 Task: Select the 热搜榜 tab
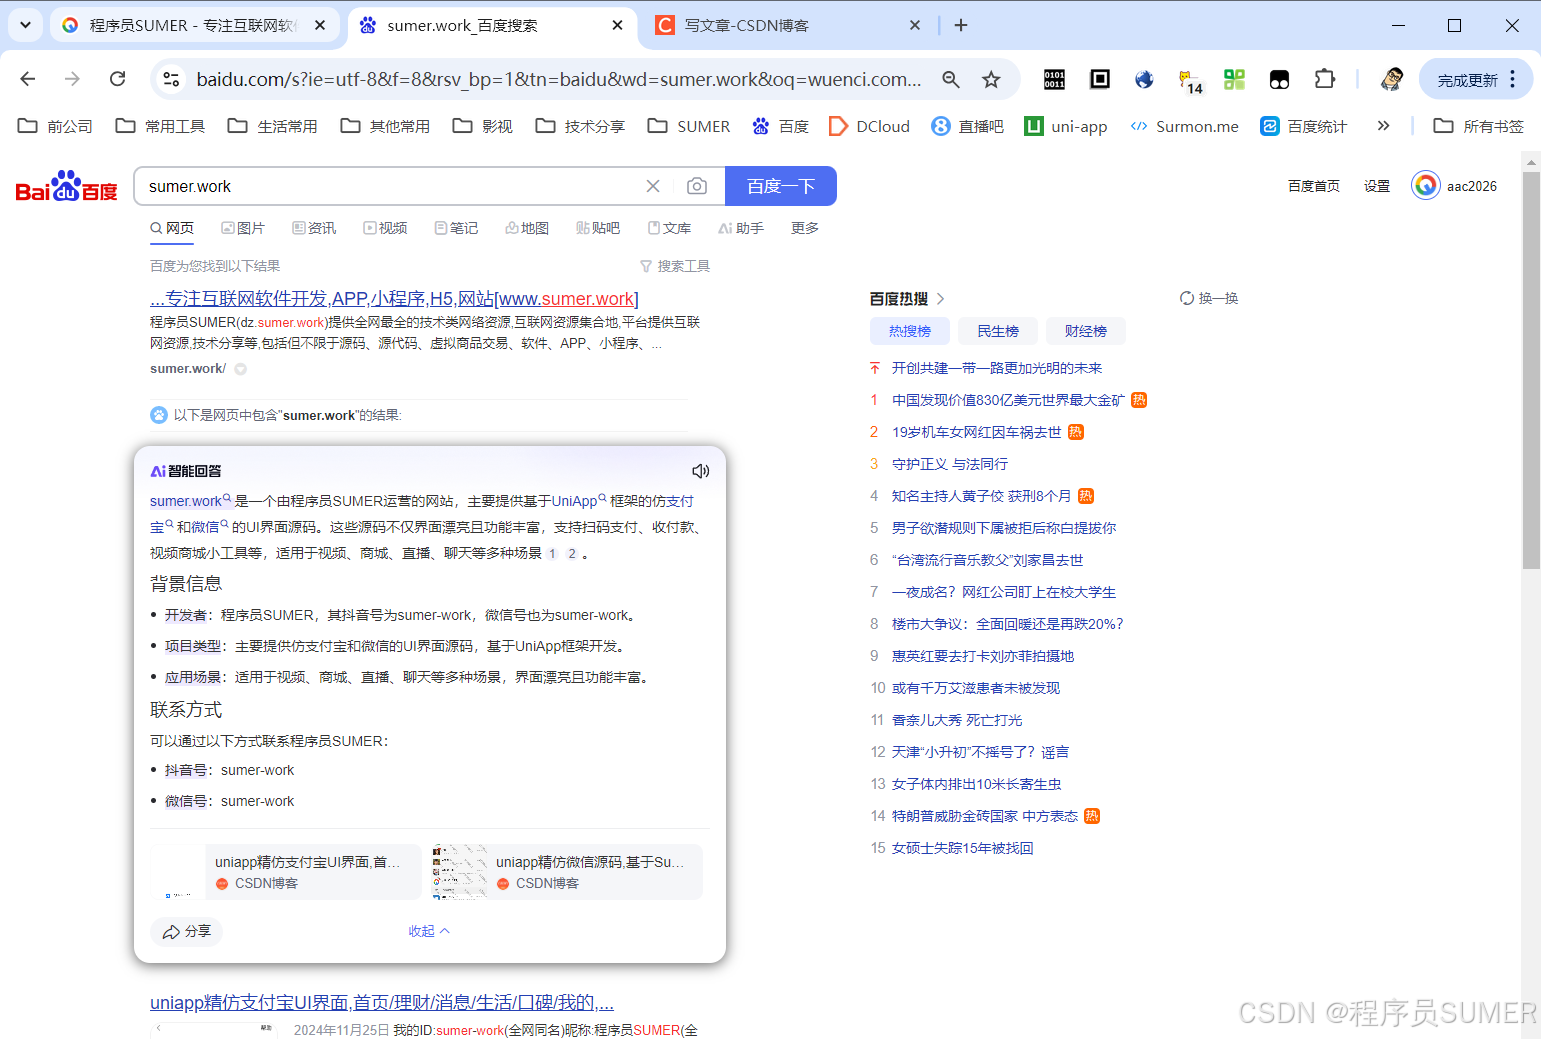(x=910, y=331)
